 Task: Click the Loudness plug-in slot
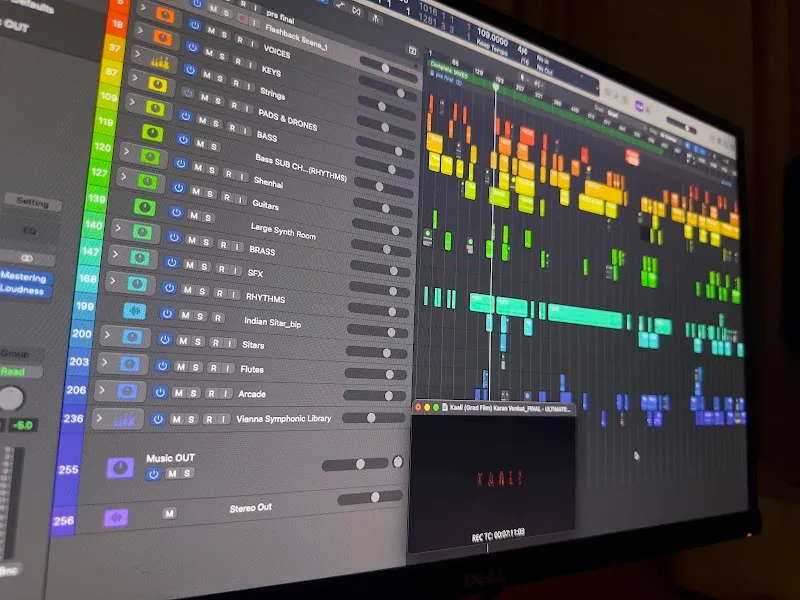[22, 289]
